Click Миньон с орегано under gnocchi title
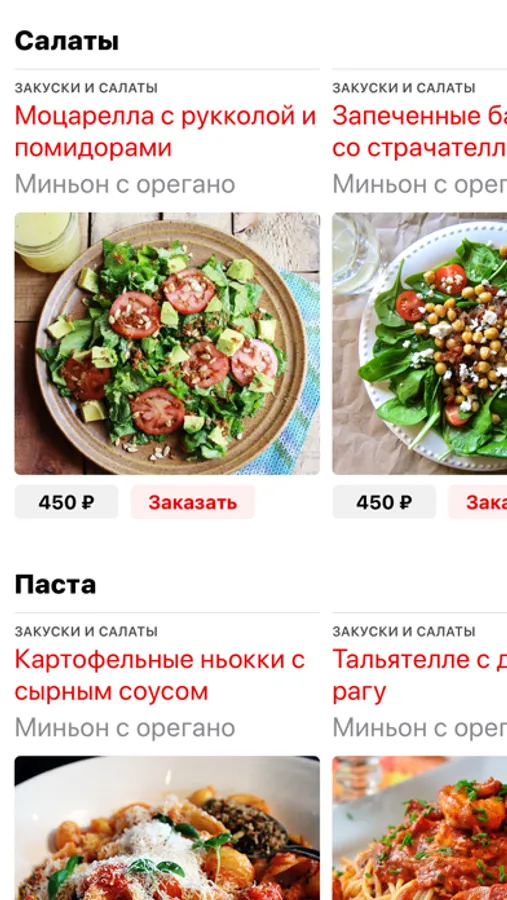Image resolution: width=507 pixels, height=900 pixels. pos(125,728)
